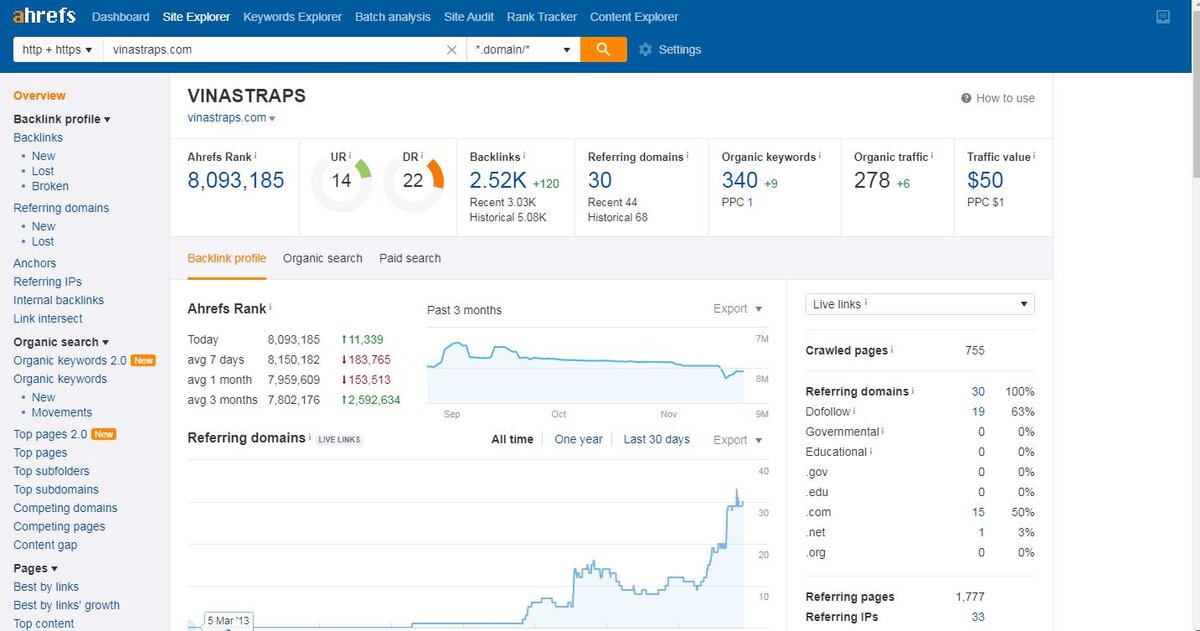Open the Anchors sidebar link
Screen dimensions: 1200x631
[x=35, y=263]
